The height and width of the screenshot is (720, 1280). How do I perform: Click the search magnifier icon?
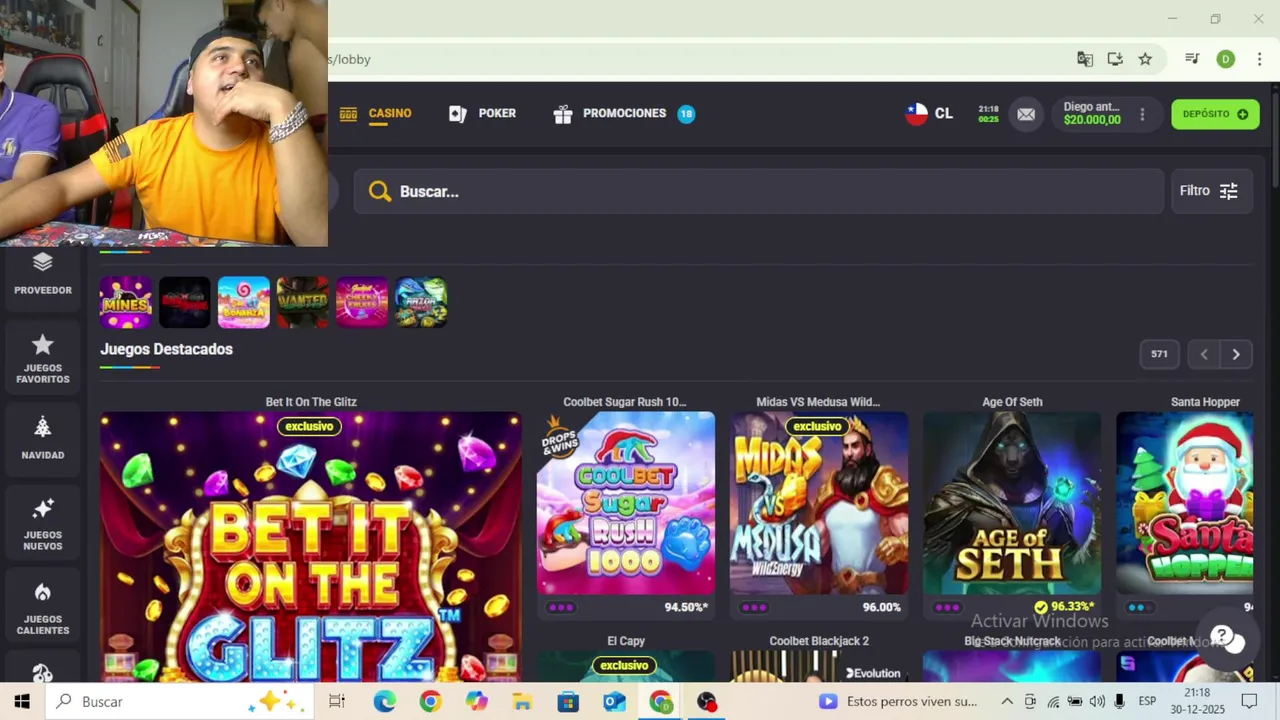[380, 191]
